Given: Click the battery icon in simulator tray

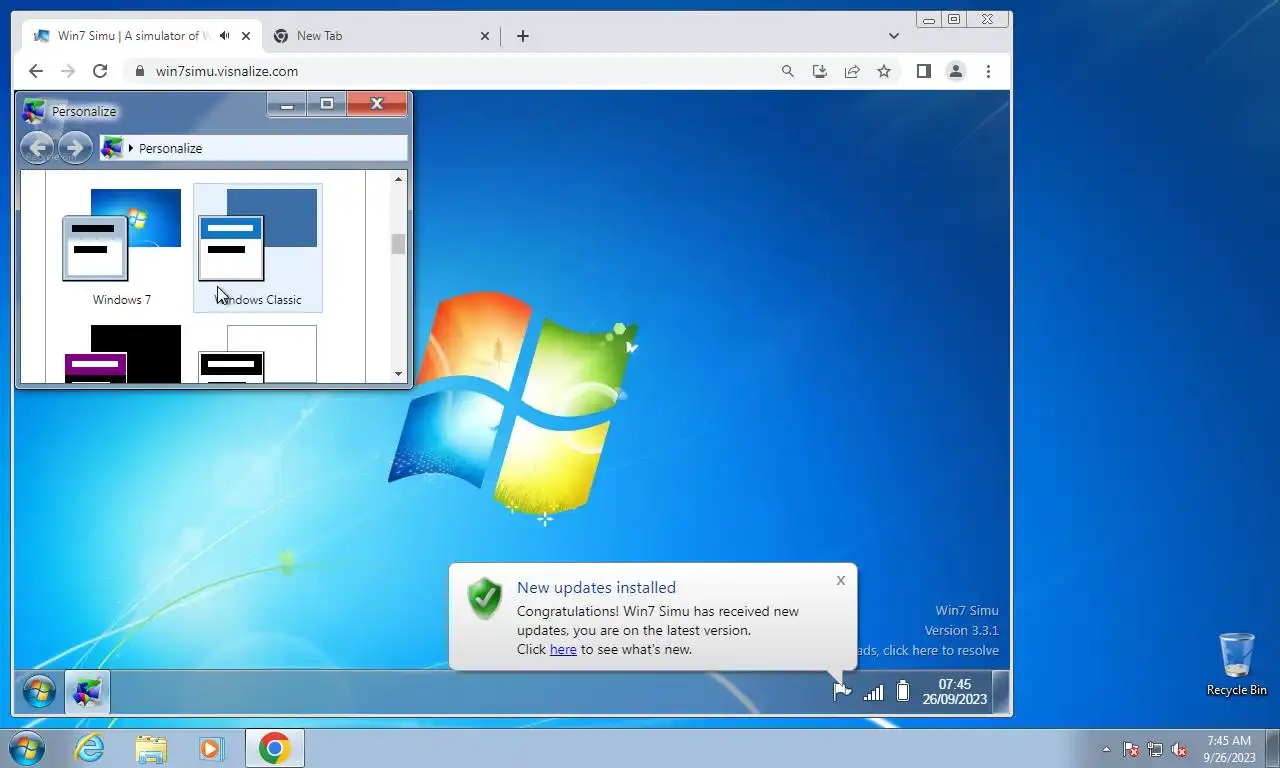Looking at the screenshot, I should [x=903, y=691].
